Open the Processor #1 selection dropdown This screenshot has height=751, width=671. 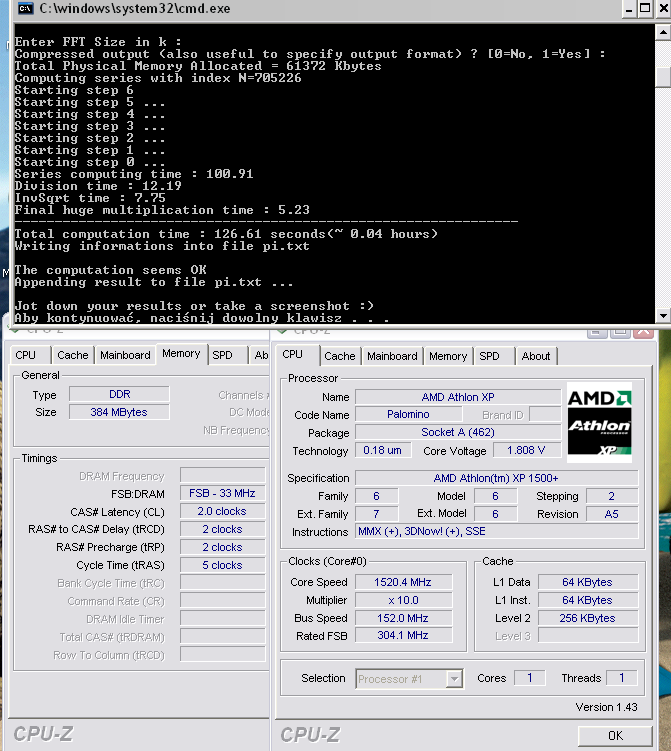click(x=454, y=679)
